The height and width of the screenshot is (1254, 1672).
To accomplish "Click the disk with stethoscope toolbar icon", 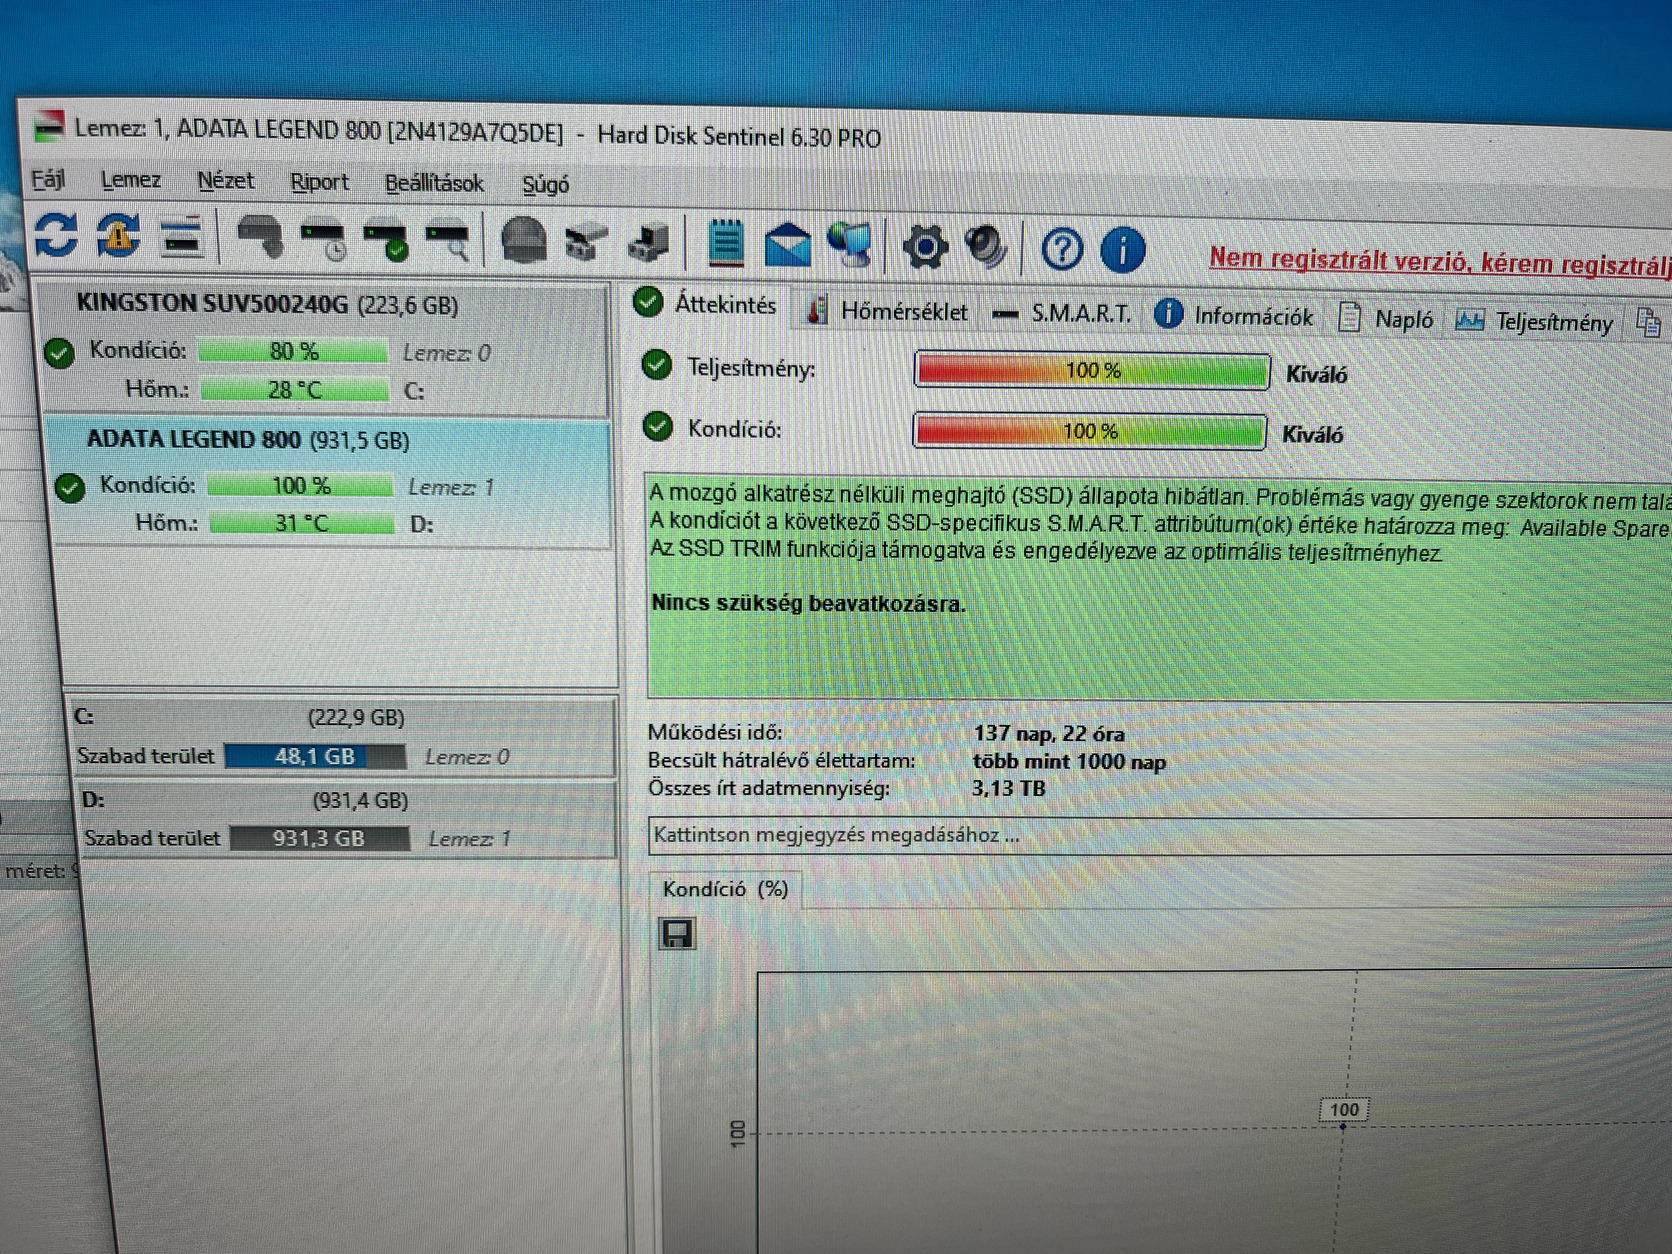I will pos(260,238).
